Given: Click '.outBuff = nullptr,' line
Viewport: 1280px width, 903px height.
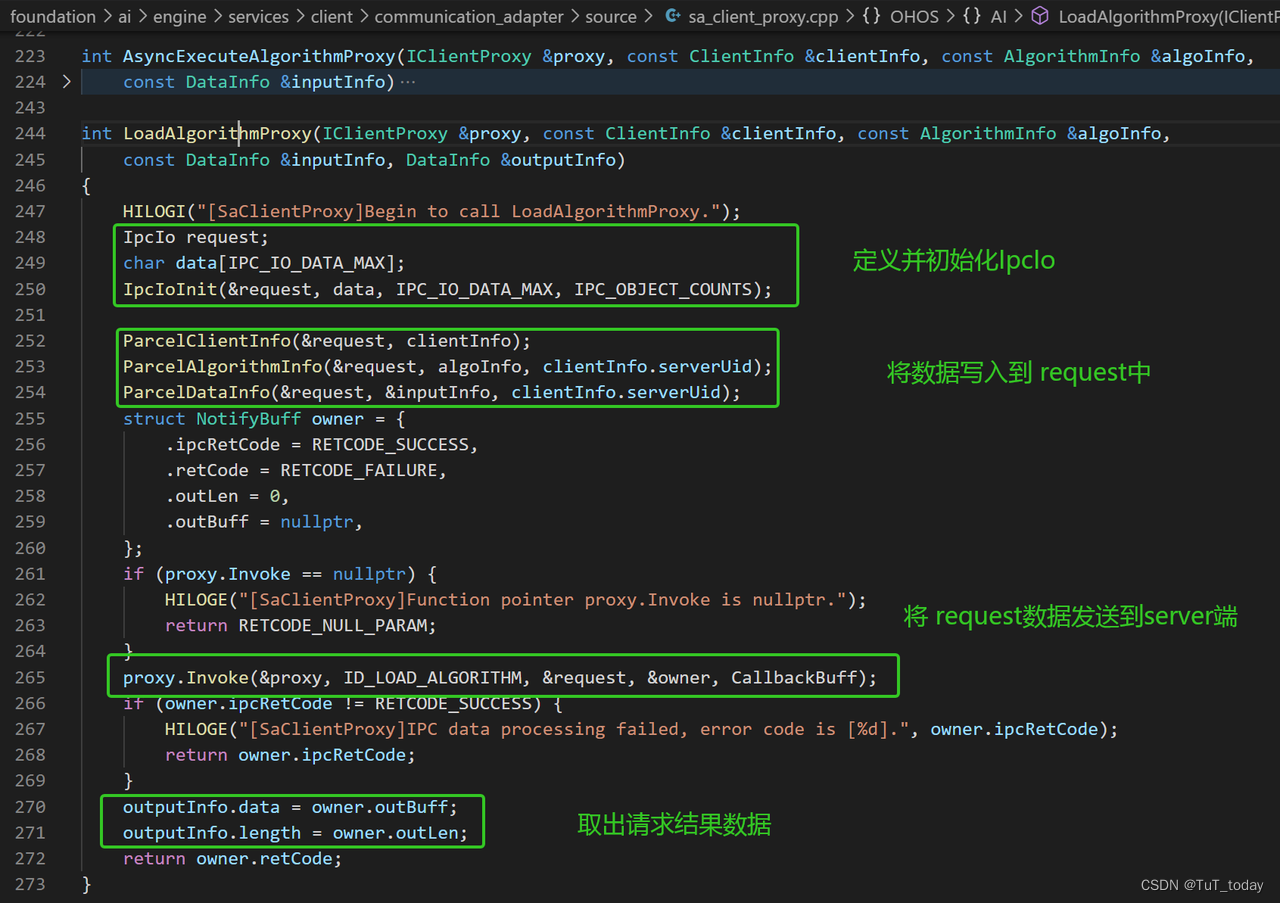Looking at the screenshot, I should pyautogui.click(x=264, y=523).
